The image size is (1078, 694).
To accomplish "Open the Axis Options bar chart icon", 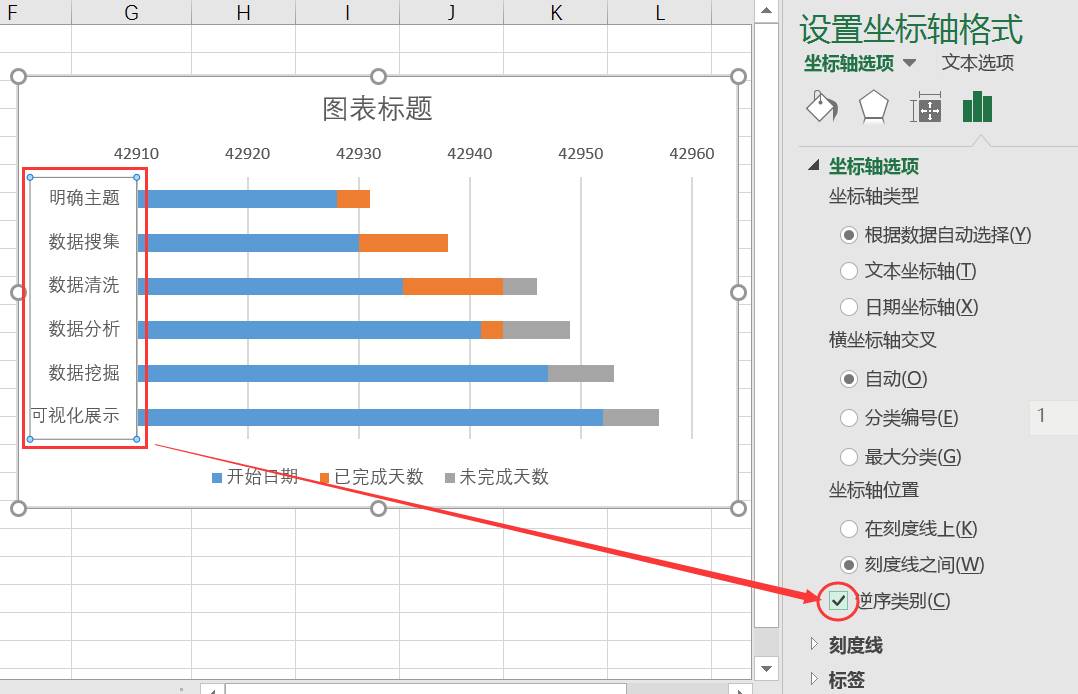I will pos(977,107).
